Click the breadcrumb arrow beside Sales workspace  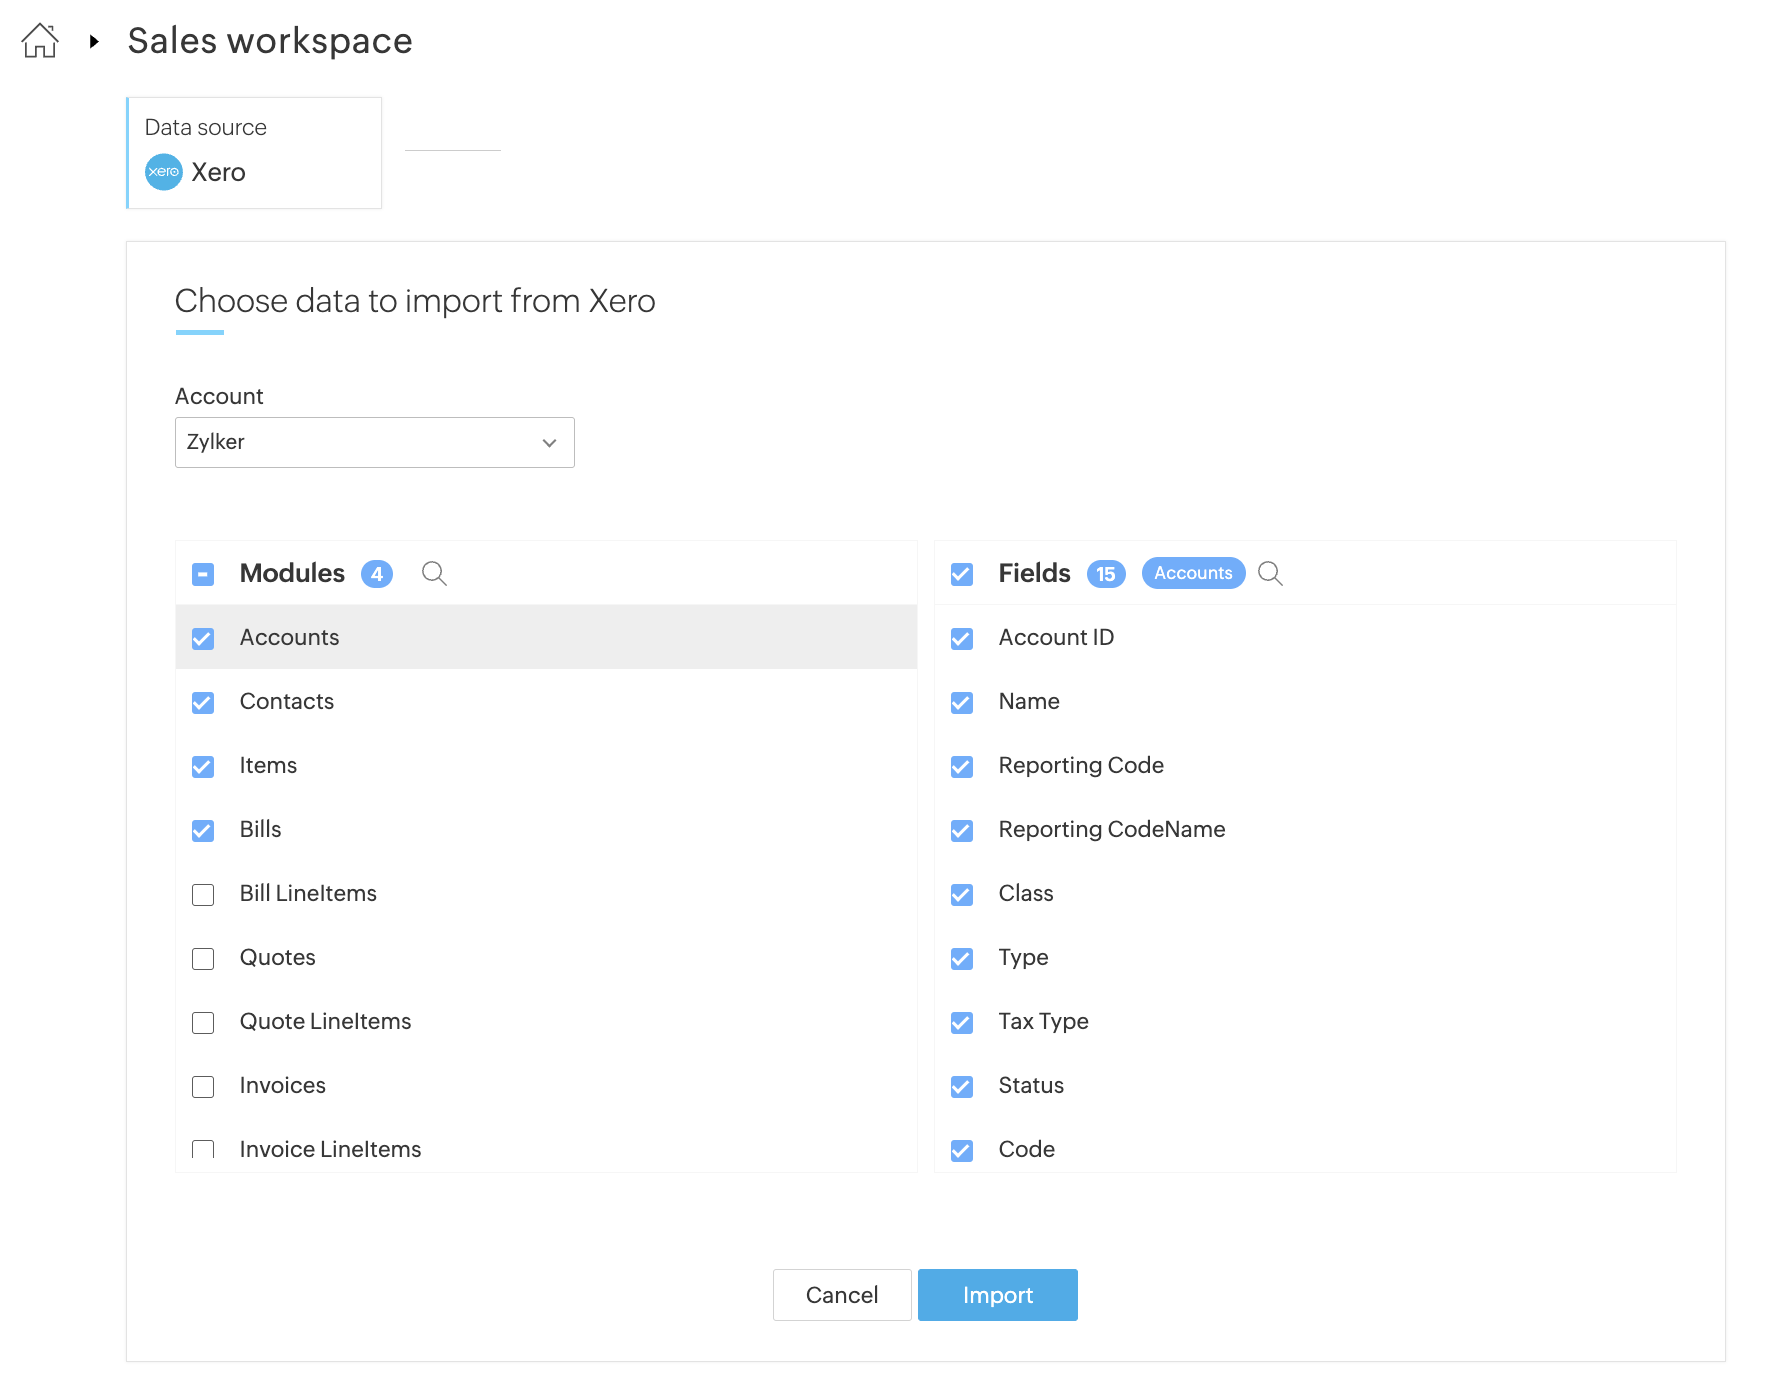94,41
